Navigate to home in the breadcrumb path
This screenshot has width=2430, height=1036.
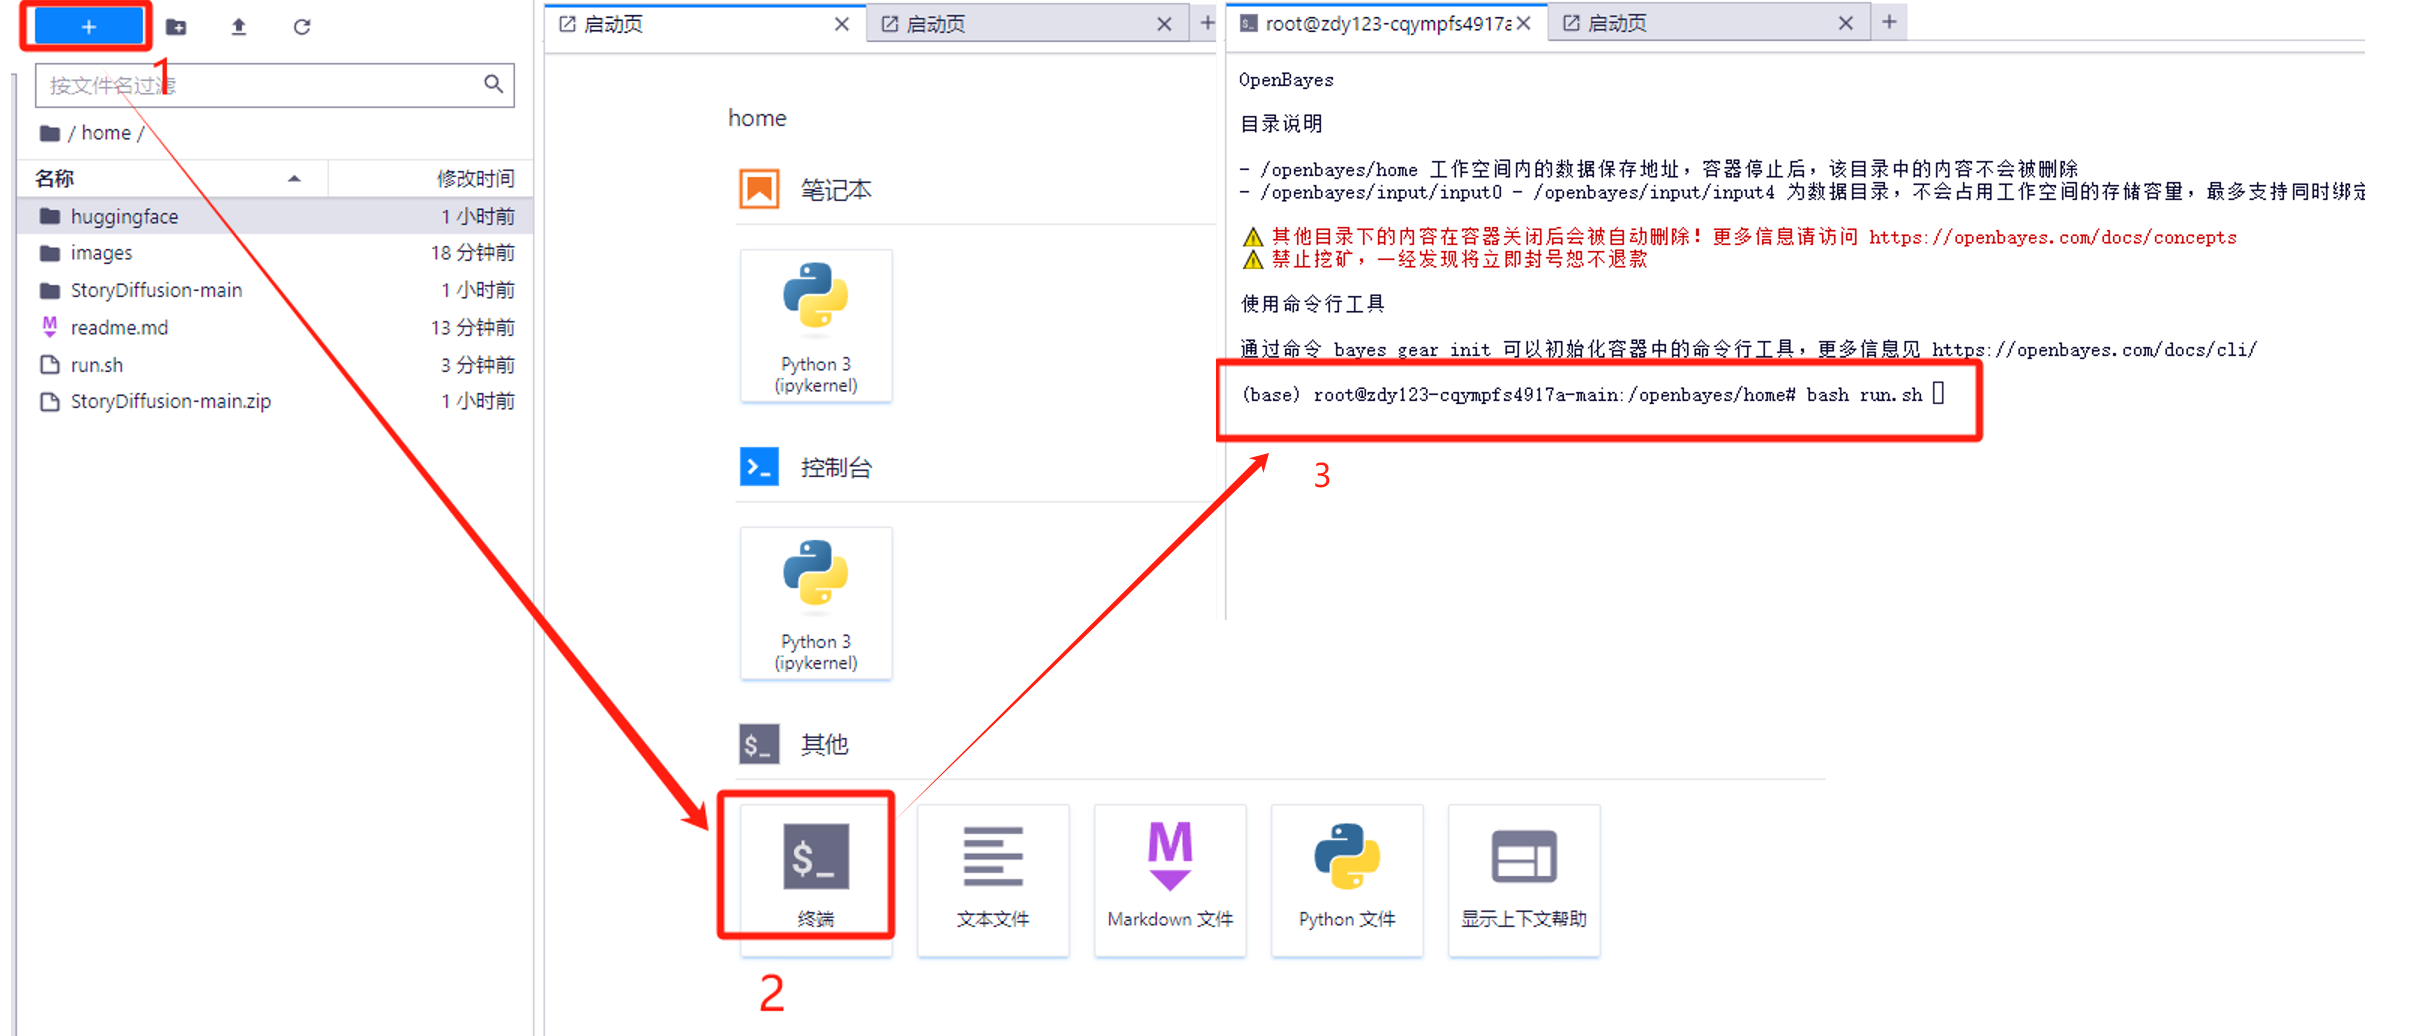105,133
